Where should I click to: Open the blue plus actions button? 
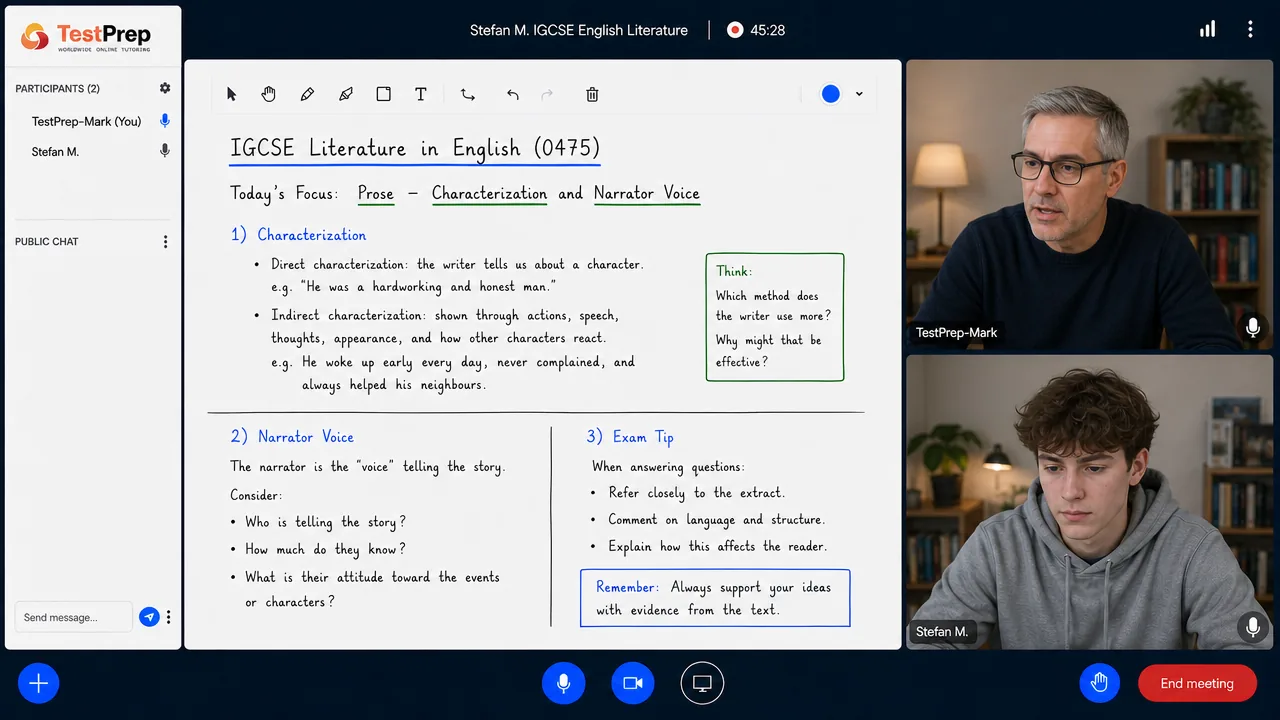tap(39, 683)
